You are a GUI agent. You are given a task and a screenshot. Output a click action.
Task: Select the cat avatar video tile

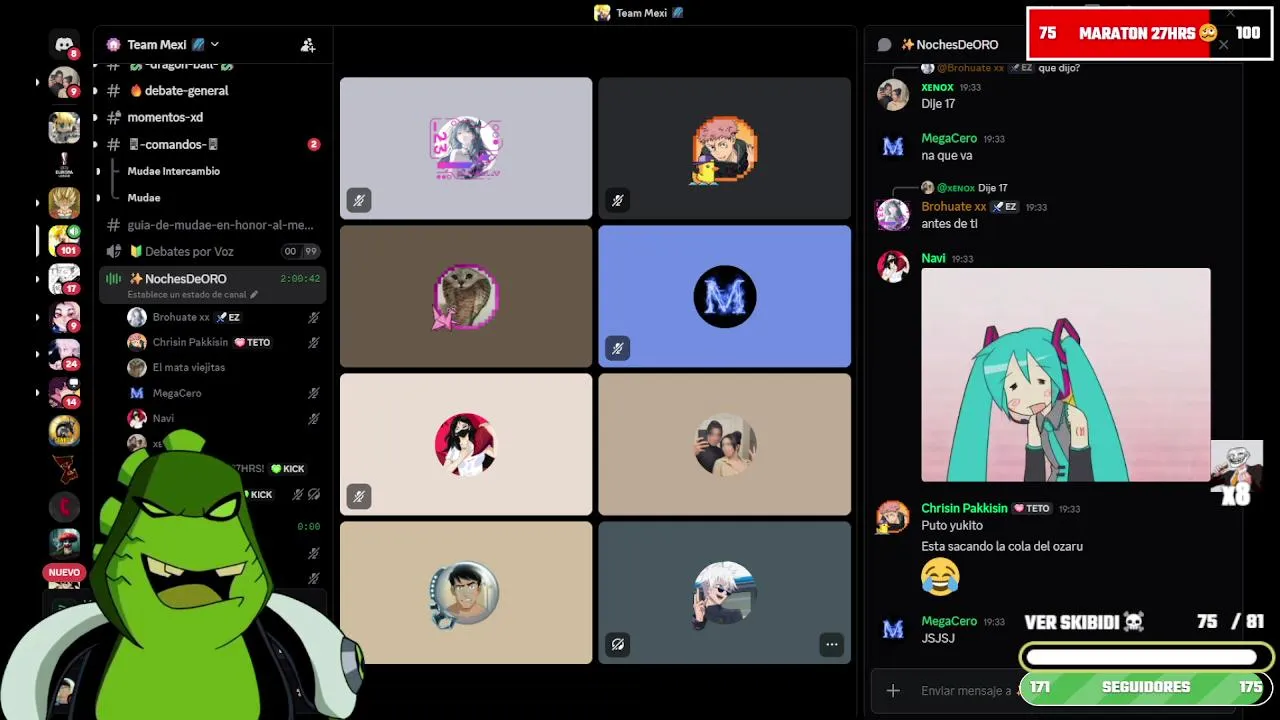point(466,296)
